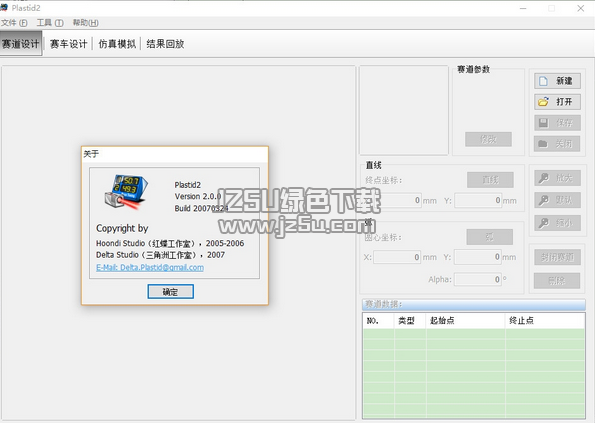Click the 类型 column header
This screenshot has height=423, width=595.
(x=410, y=321)
